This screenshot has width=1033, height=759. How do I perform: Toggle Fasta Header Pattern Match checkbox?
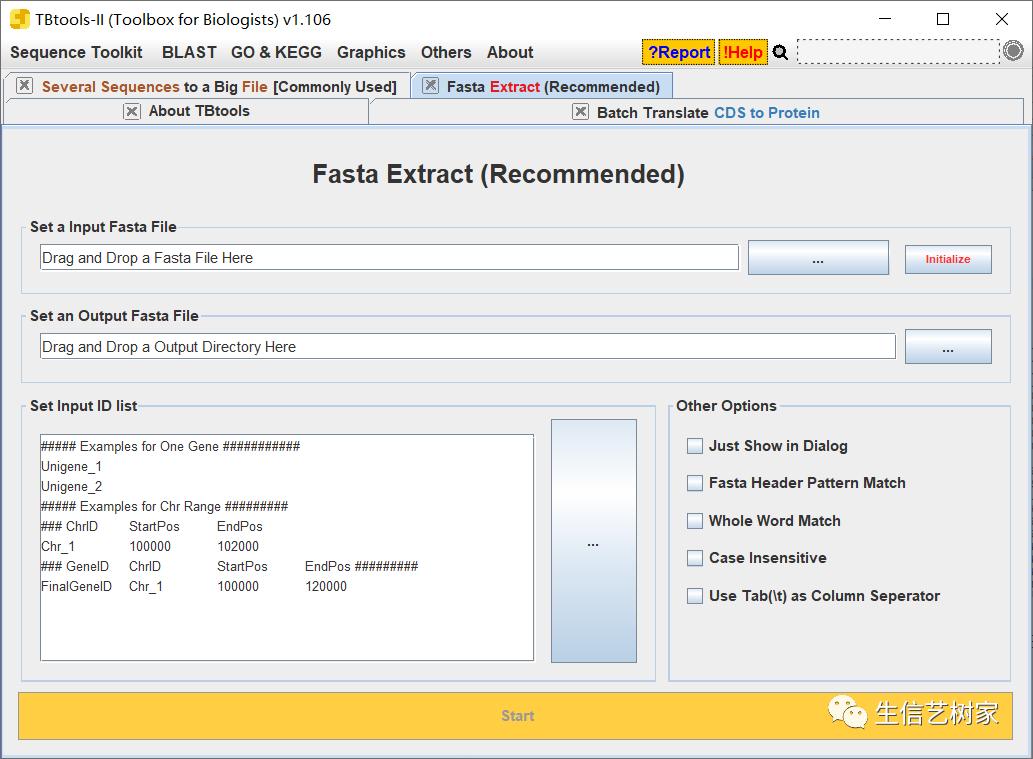point(695,483)
